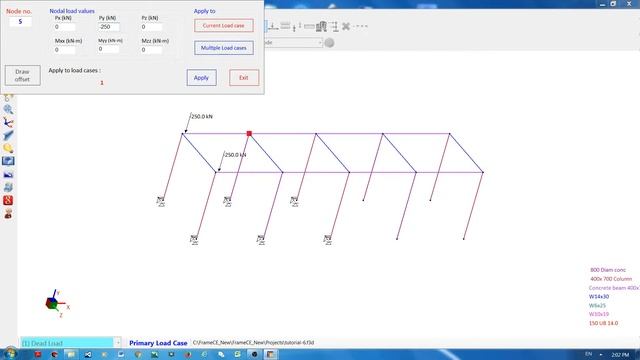This screenshot has height=360, width=640.
Task: Click the dashed line toolbar icon
Action: point(360,26)
